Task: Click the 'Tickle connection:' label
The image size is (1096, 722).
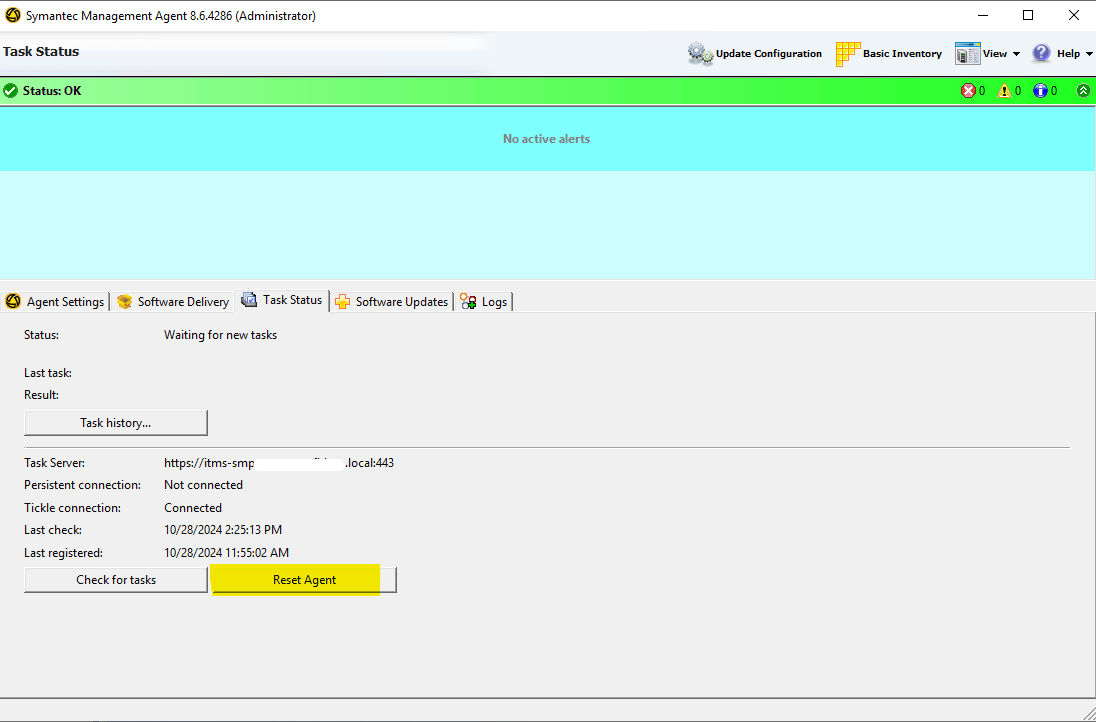Action: 72,508
